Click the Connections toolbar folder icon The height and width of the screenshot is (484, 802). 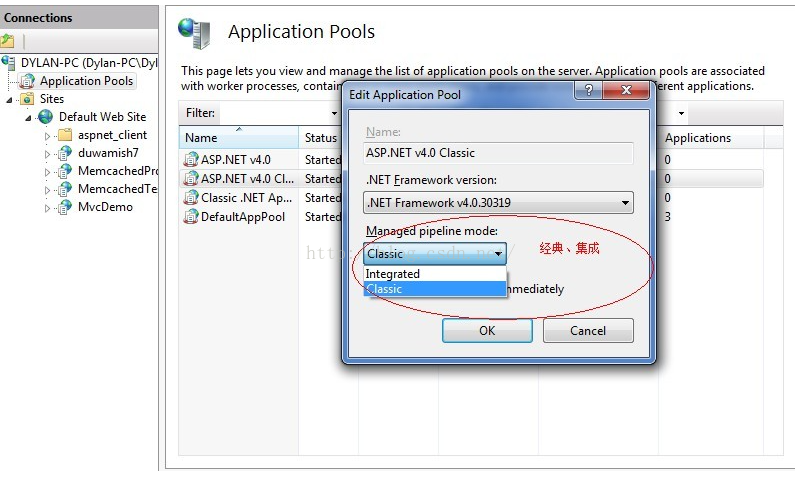(7, 40)
